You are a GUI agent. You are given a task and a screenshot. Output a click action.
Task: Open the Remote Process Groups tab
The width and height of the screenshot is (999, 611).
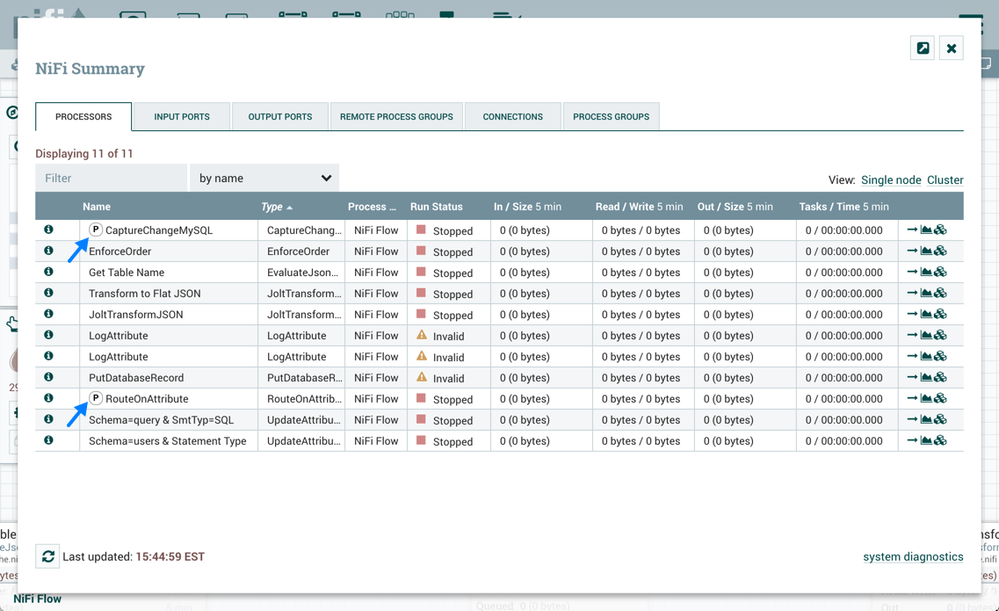[396, 117]
